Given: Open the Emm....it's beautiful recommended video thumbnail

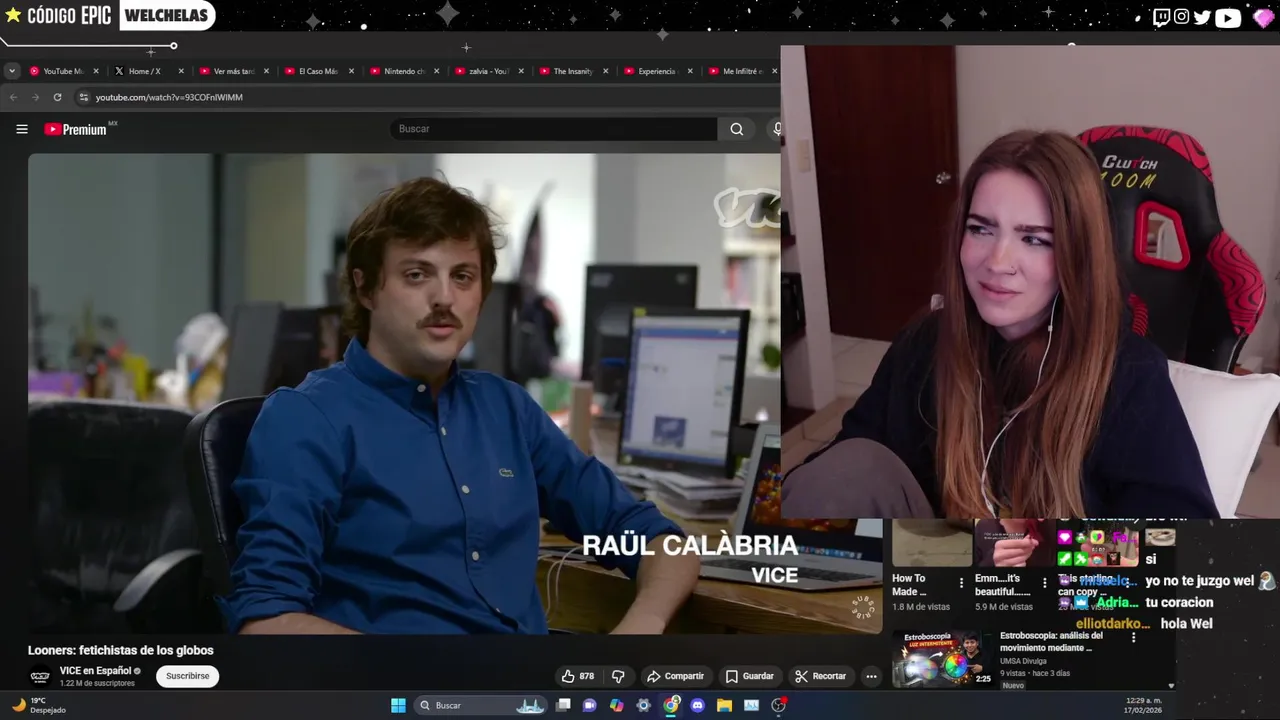Looking at the screenshot, I should [x=1014, y=543].
